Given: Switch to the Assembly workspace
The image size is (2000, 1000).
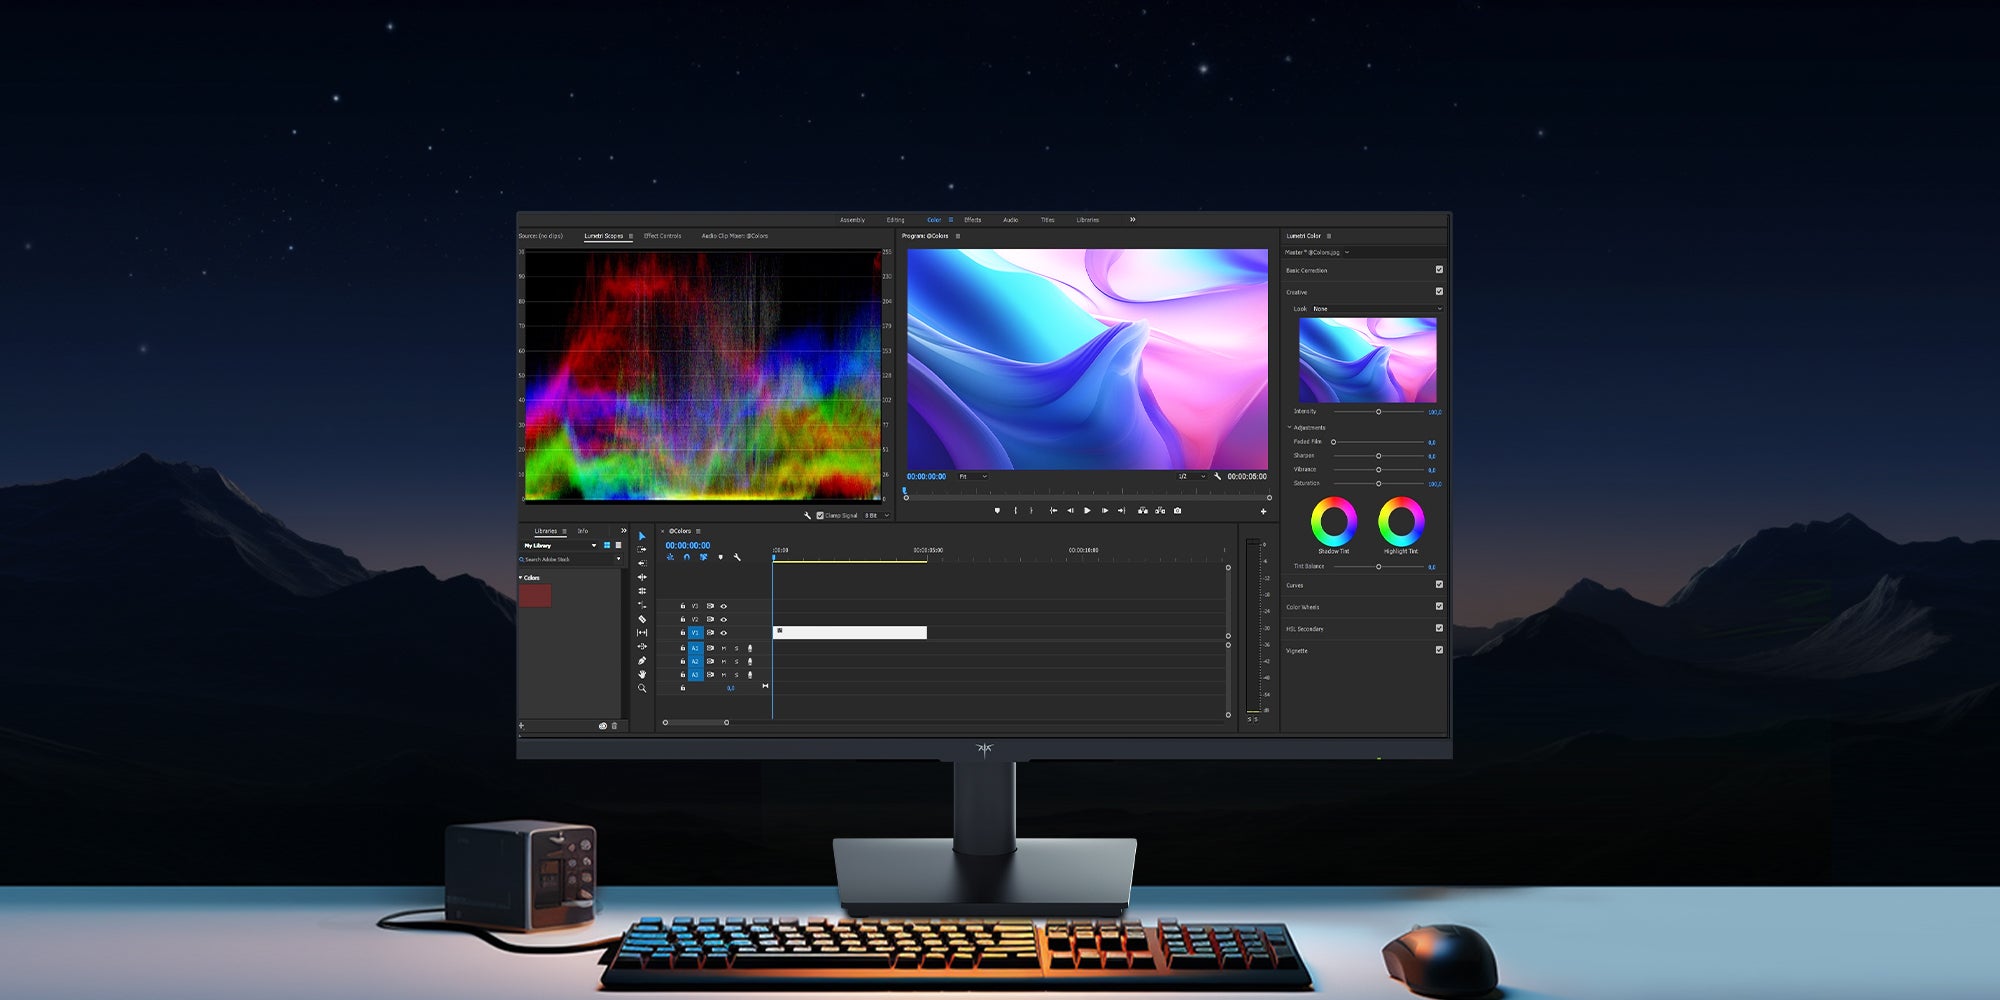Looking at the screenshot, I should coord(852,220).
